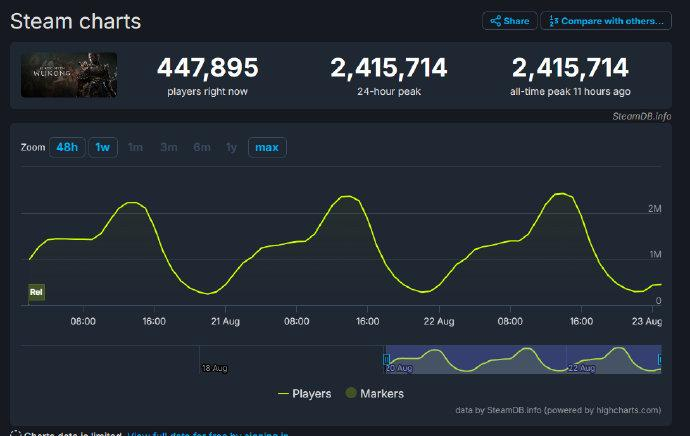Screen dimensions: 690x436
Task: Click the Share button
Action: [509, 20]
